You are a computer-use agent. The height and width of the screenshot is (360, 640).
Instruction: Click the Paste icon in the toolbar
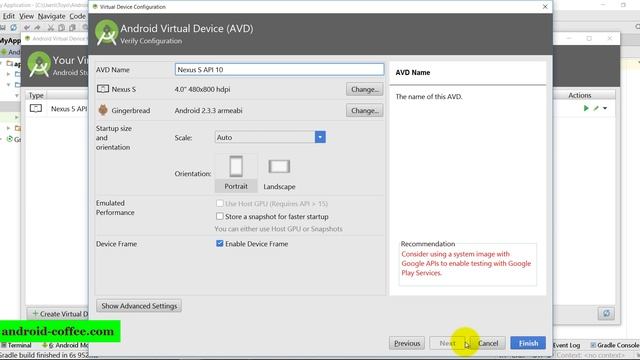click(72, 27)
